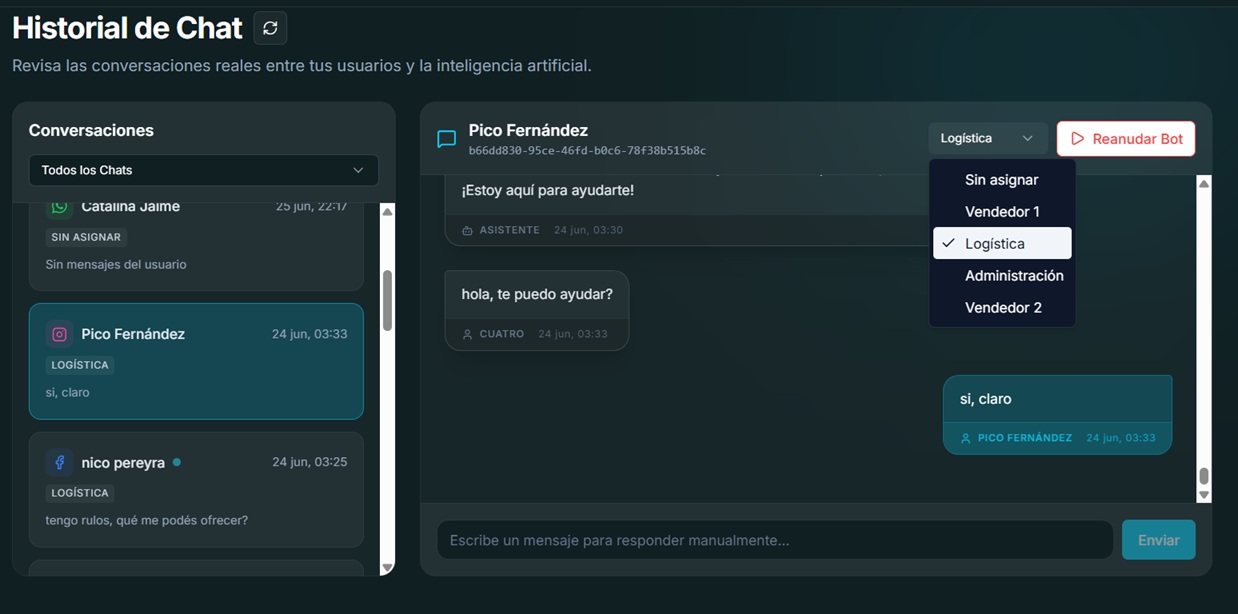This screenshot has height=614, width=1238.
Task: Open the Todos los Chats filter dropdown
Action: pyautogui.click(x=204, y=170)
